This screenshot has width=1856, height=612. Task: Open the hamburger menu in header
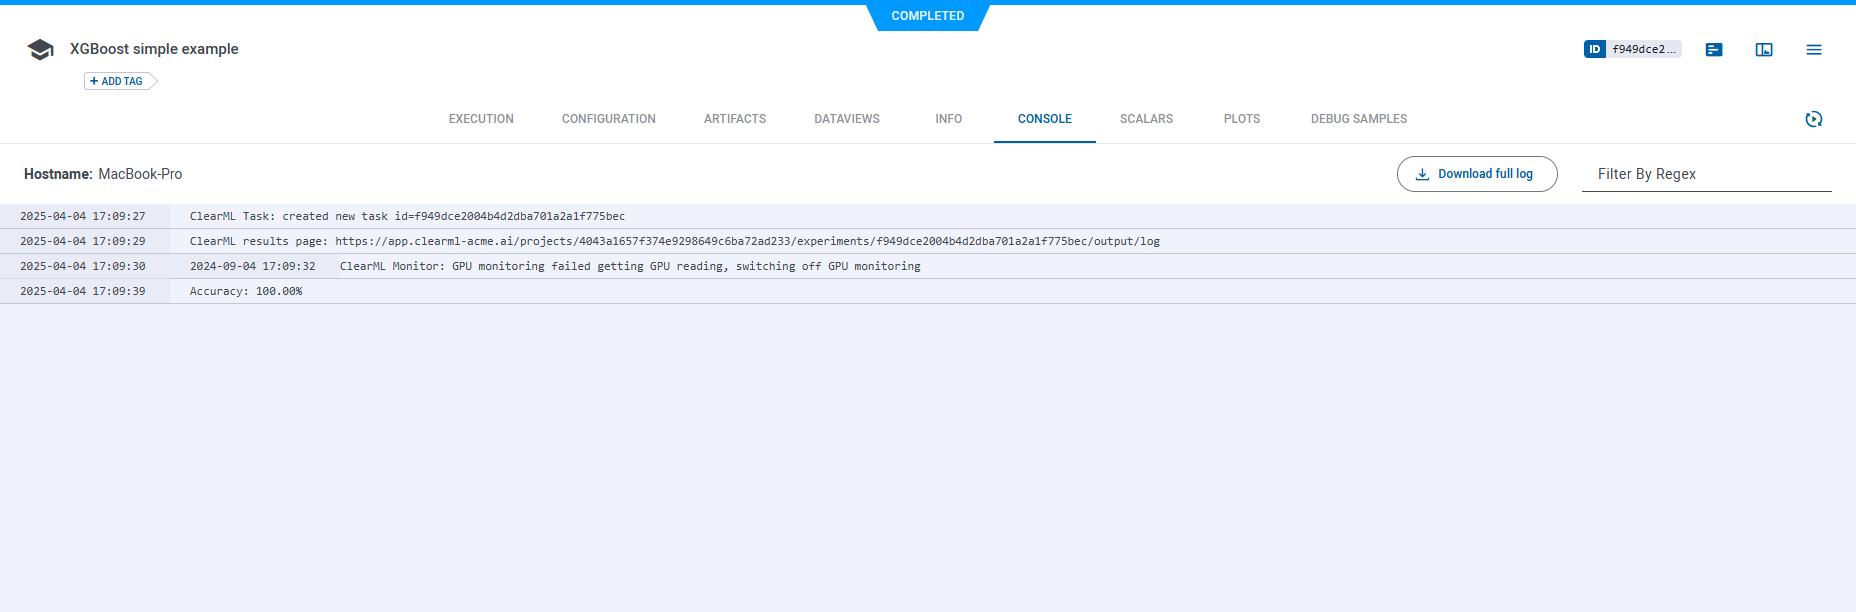pos(1814,49)
